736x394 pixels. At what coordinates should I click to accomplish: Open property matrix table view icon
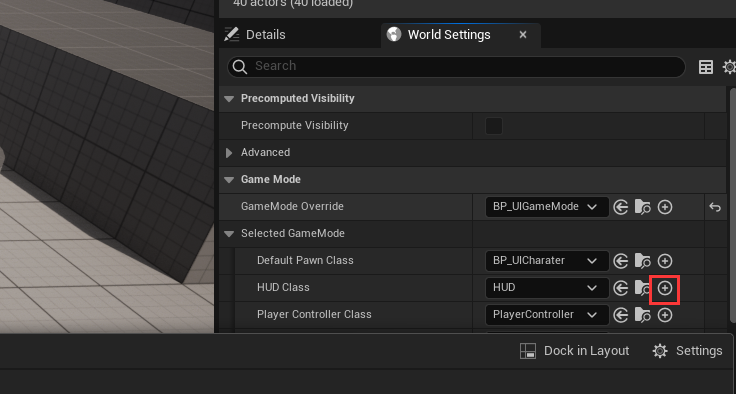tap(705, 67)
